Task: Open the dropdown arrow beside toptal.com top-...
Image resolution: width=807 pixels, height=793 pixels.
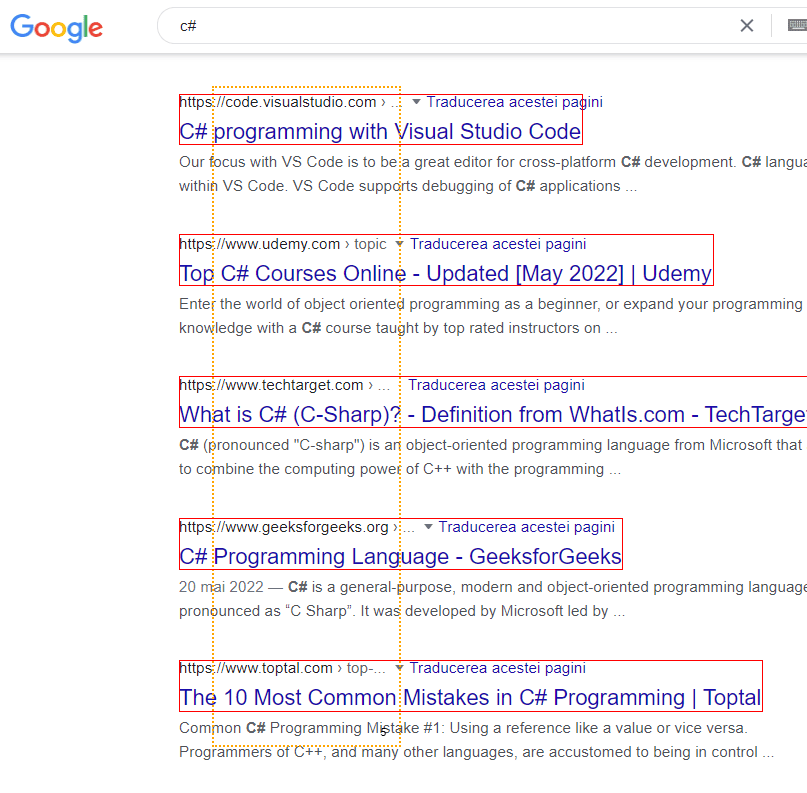Action: (x=399, y=668)
